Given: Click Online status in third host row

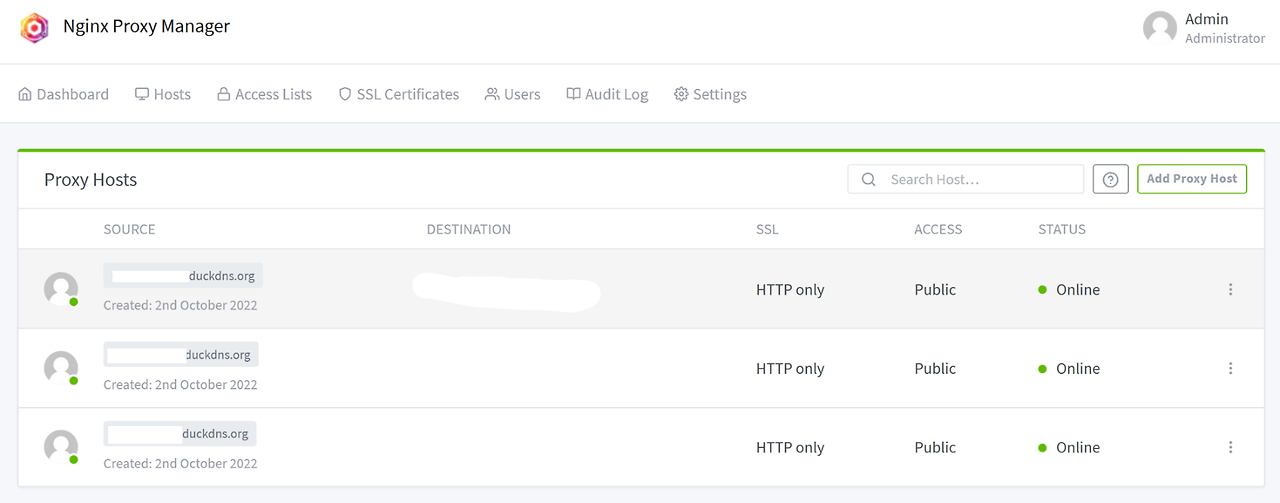Looking at the screenshot, I should [1069, 447].
